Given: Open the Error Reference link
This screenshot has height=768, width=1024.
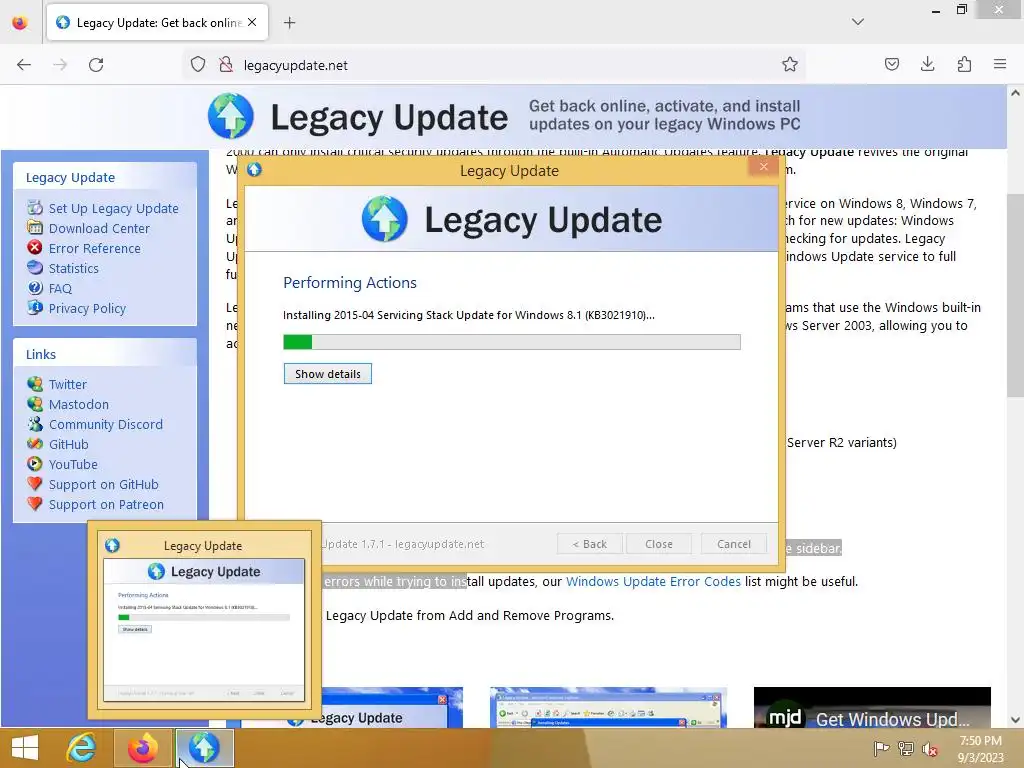Looking at the screenshot, I should tap(95, 248).
